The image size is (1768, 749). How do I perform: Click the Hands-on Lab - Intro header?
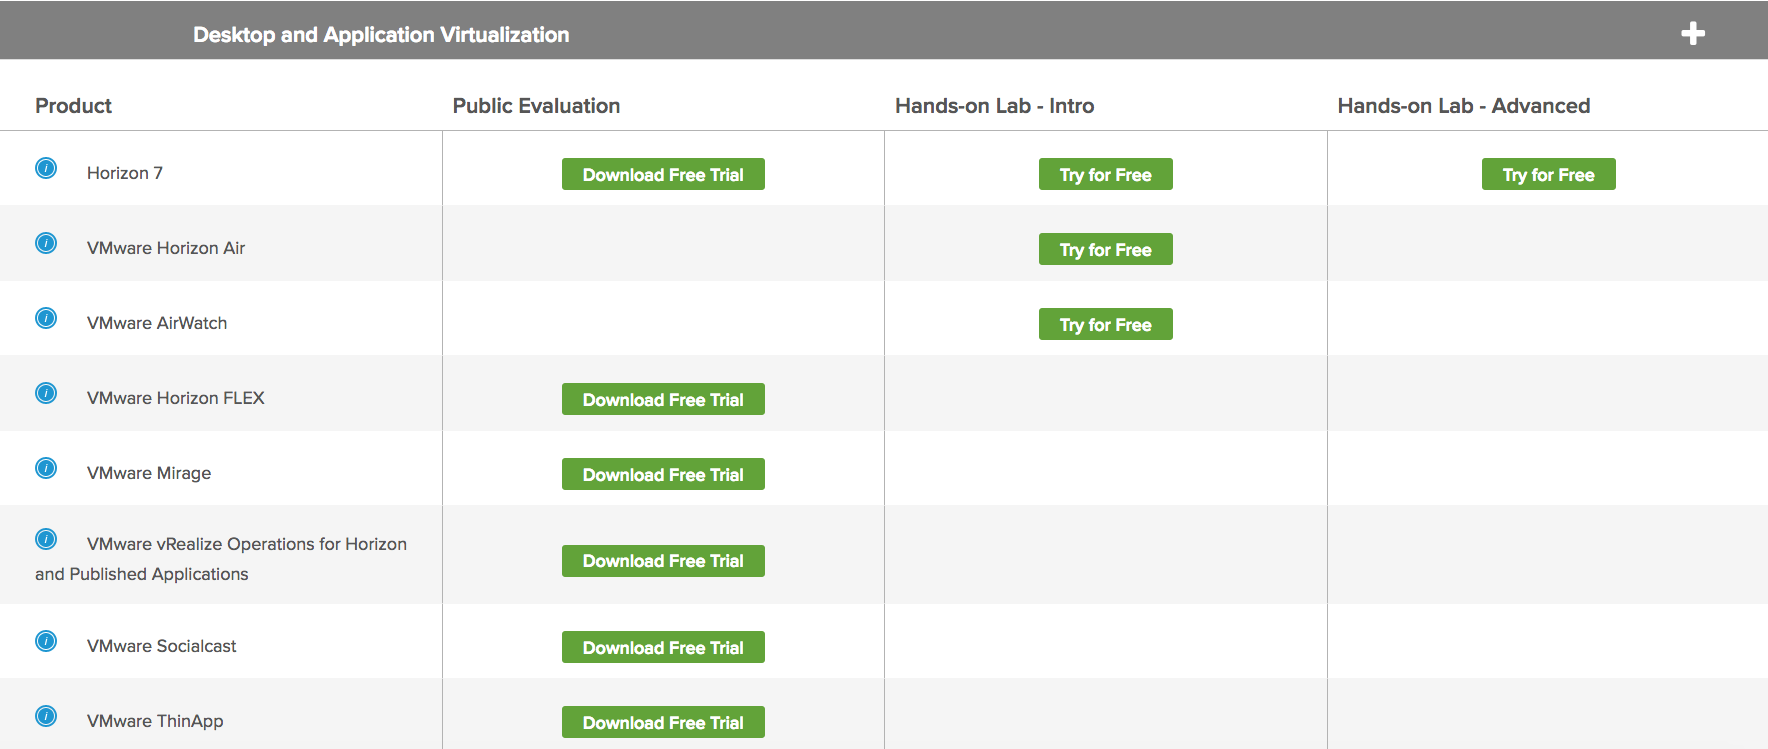tap(995, 106)
